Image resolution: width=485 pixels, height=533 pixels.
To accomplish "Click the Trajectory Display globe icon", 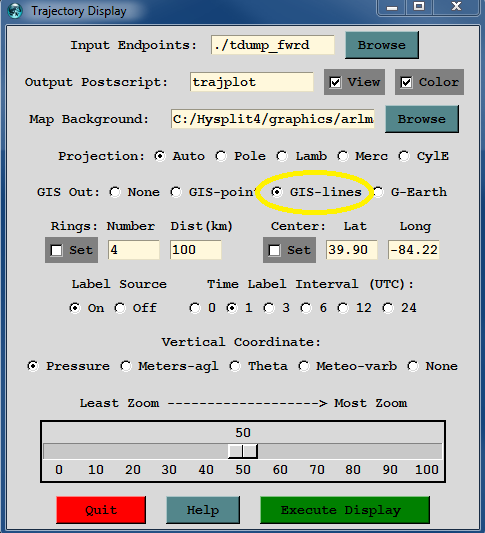I will tap(15, 11).
